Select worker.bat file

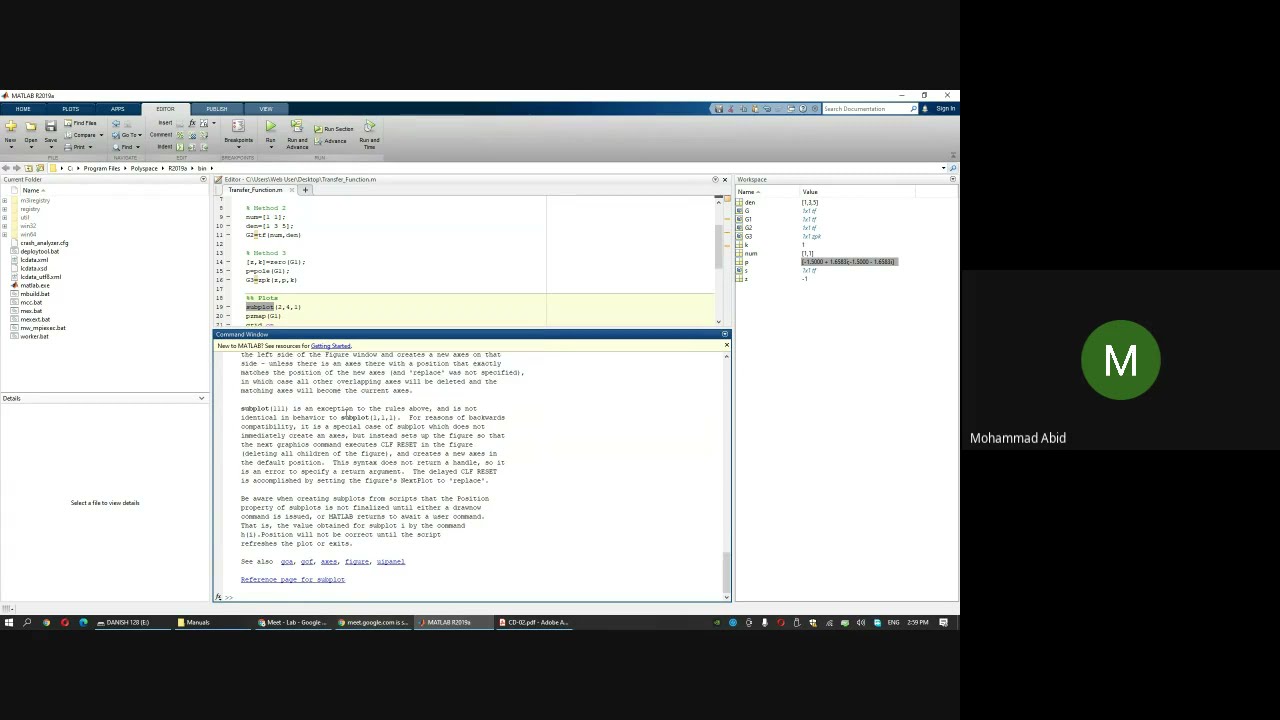click(x=34, y=336)
